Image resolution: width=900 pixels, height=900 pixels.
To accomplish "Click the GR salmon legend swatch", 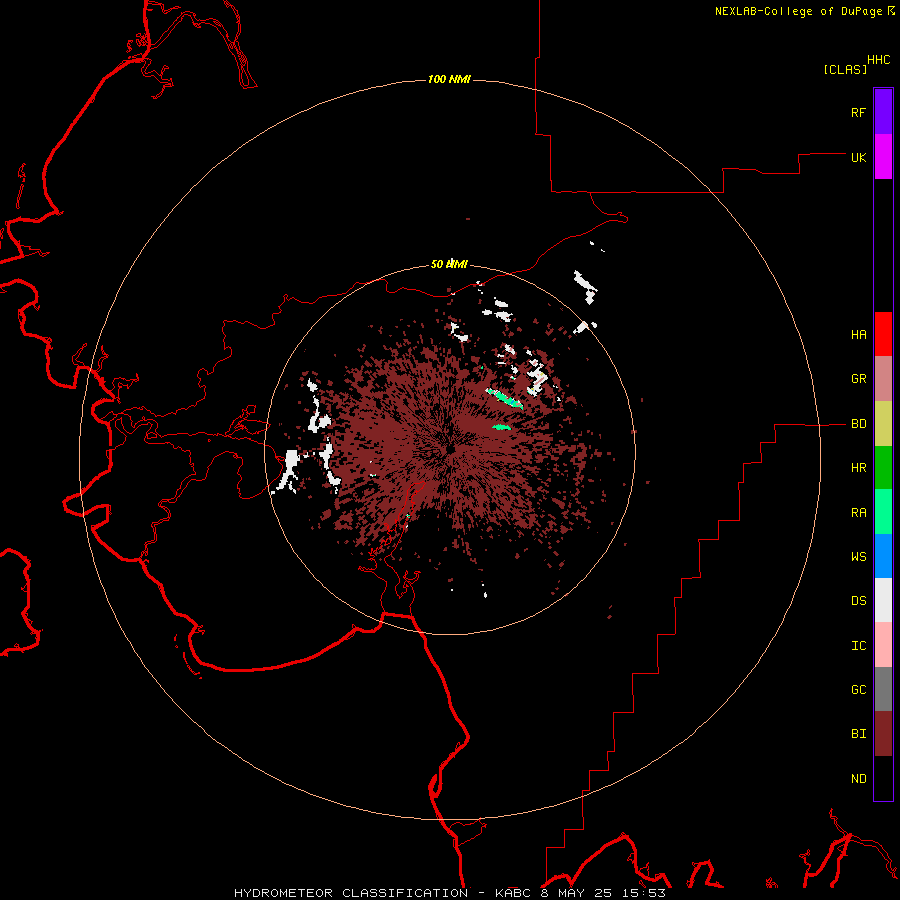I will pos(883,379).
